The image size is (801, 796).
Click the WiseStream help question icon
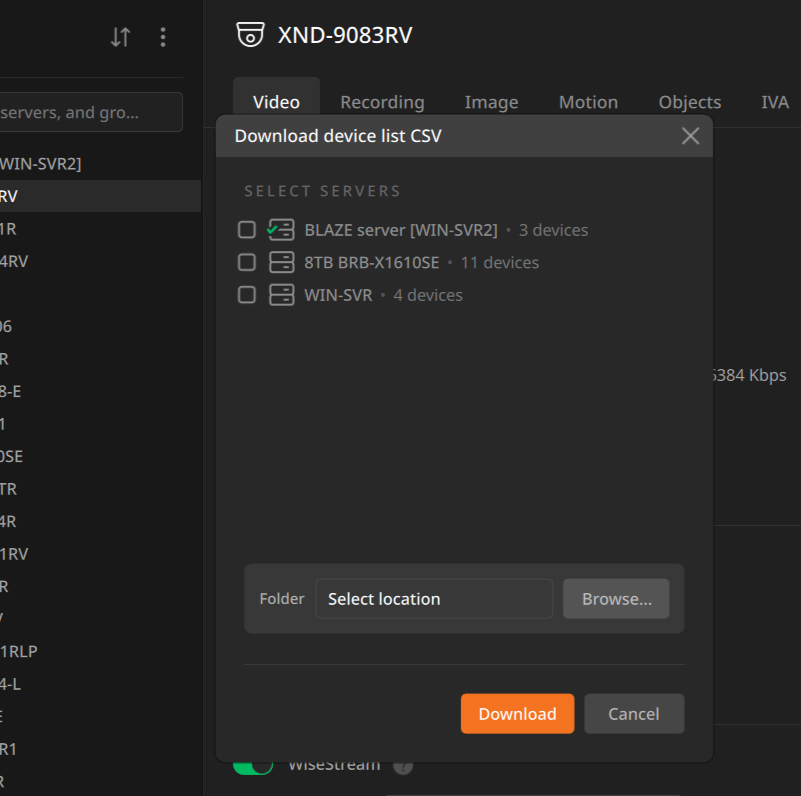click(403, 767)
